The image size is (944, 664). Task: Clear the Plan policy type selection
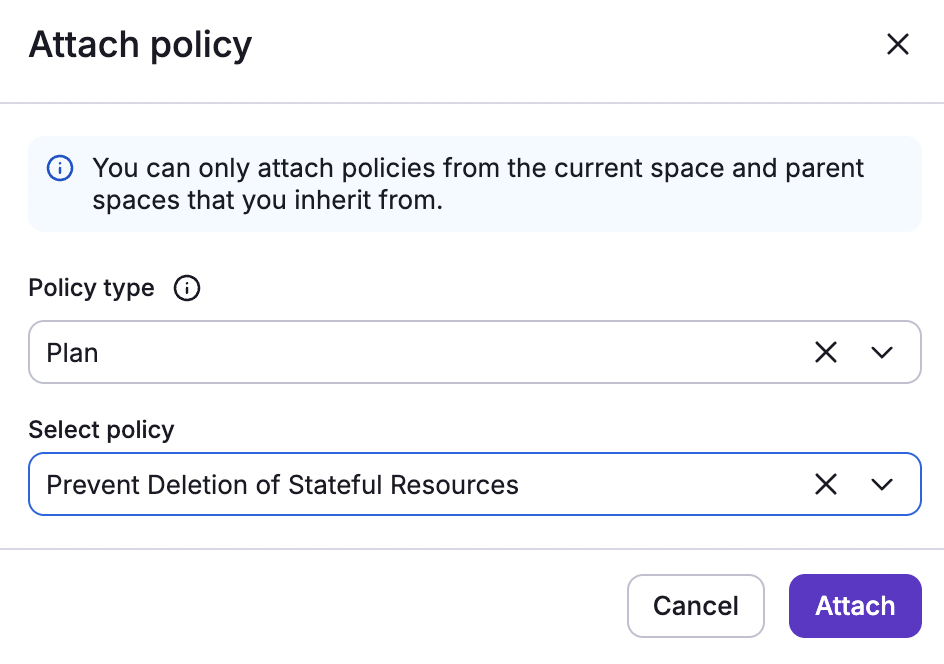point(825,352)
